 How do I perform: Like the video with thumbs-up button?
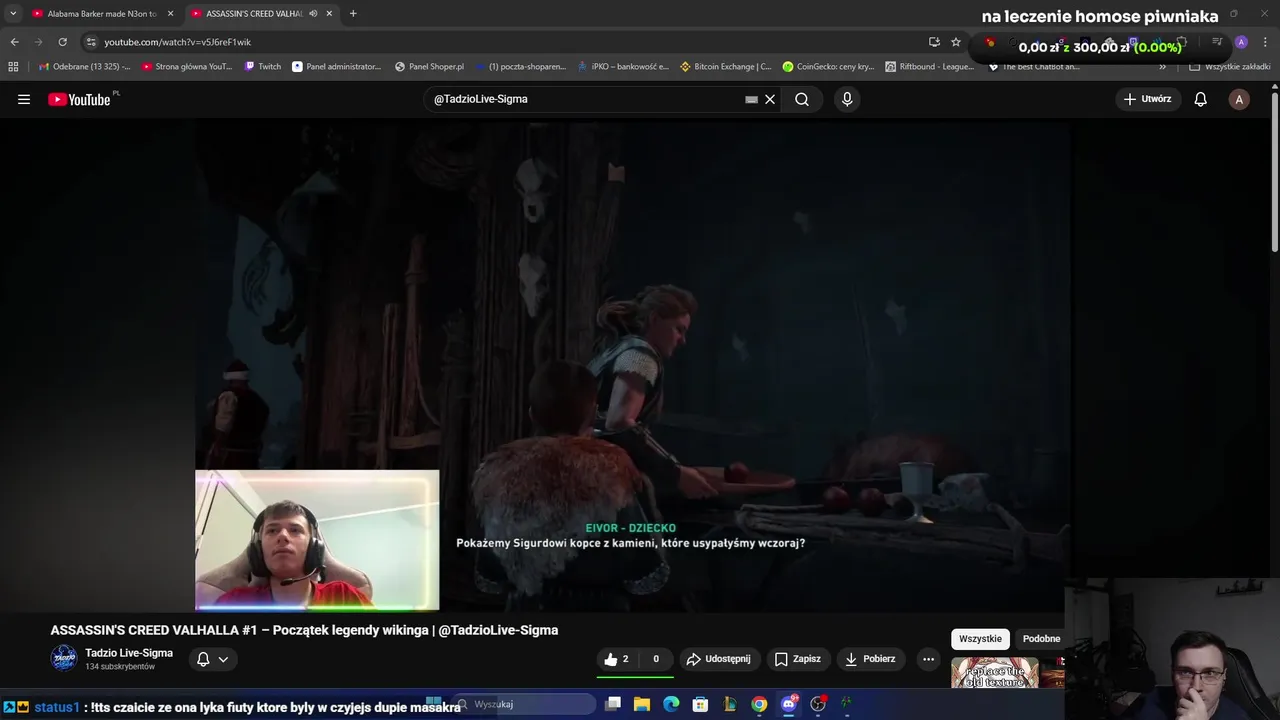coord(617,659)
